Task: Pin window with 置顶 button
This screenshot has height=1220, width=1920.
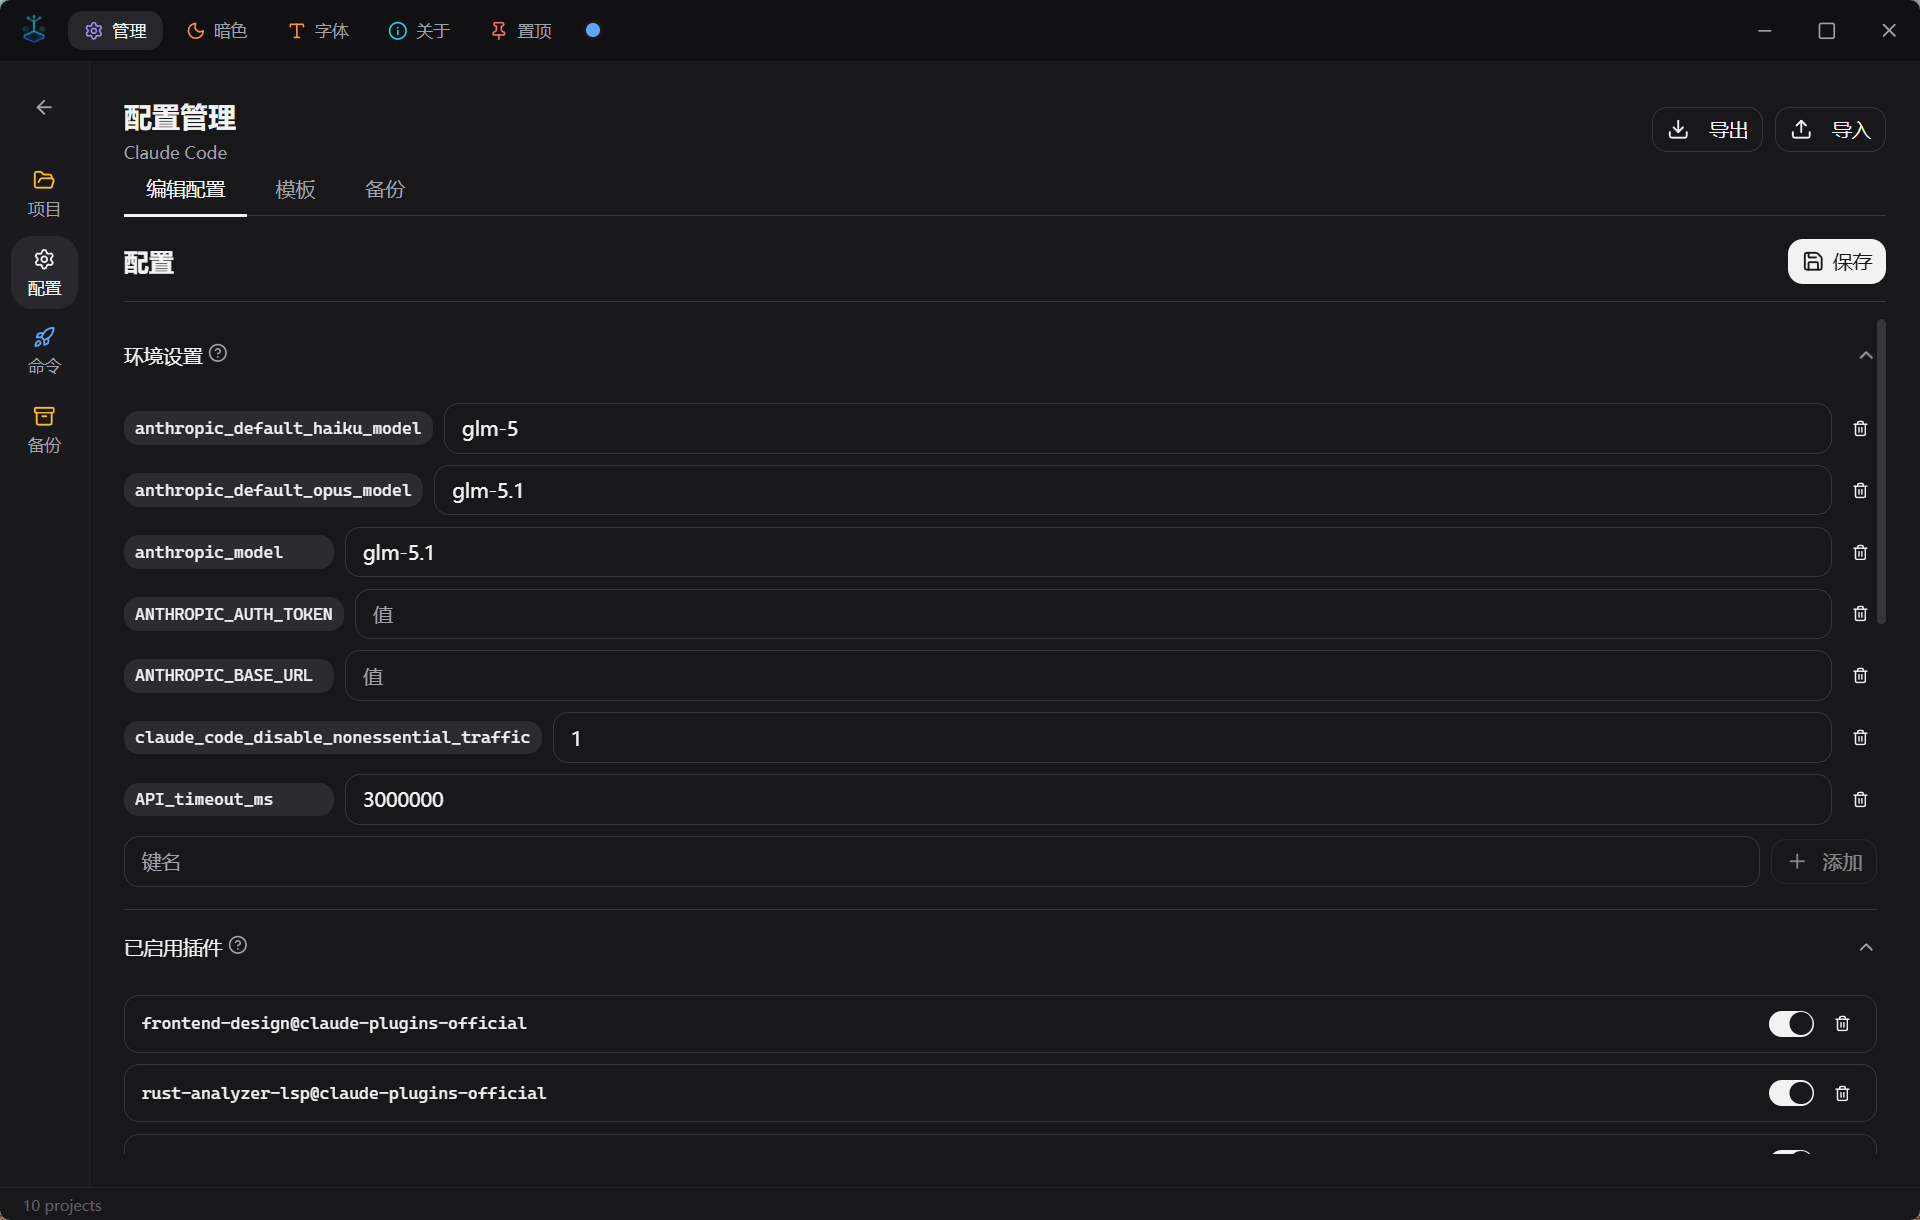Action: point(521,31)
